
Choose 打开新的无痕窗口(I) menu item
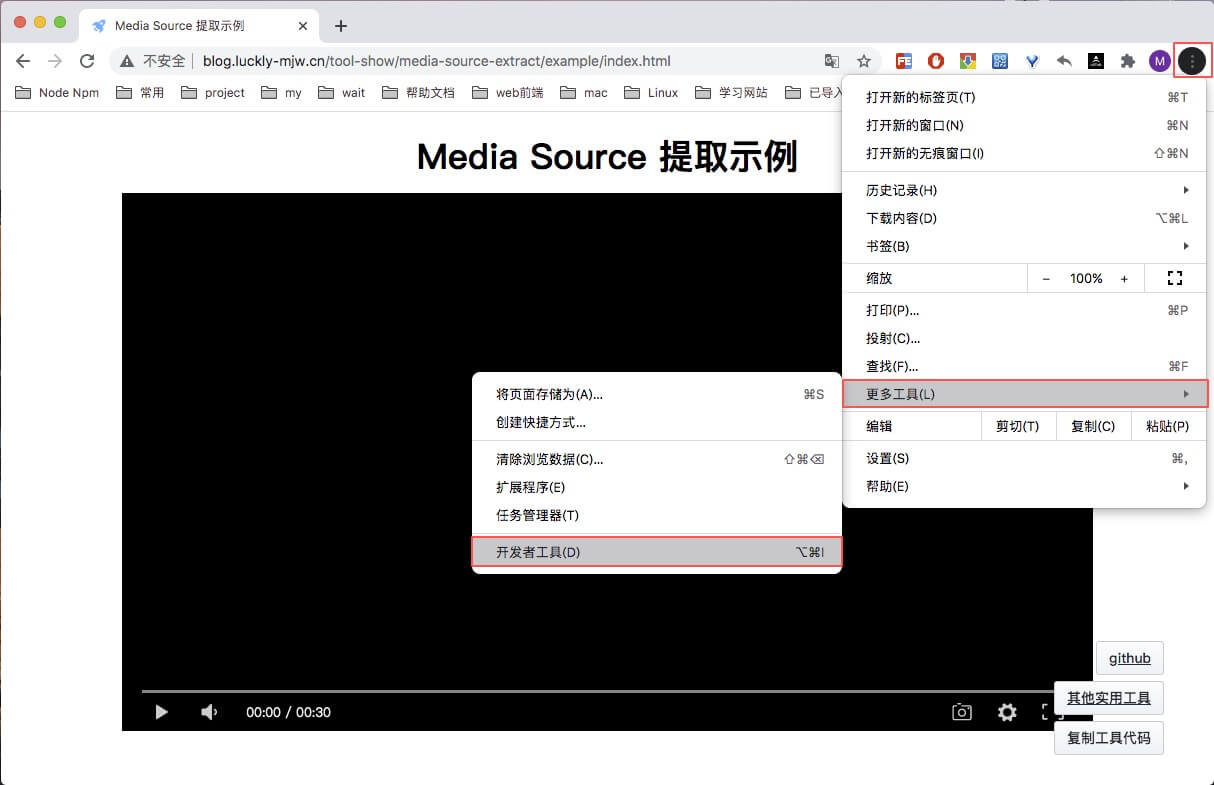[x=1024, y=153]
